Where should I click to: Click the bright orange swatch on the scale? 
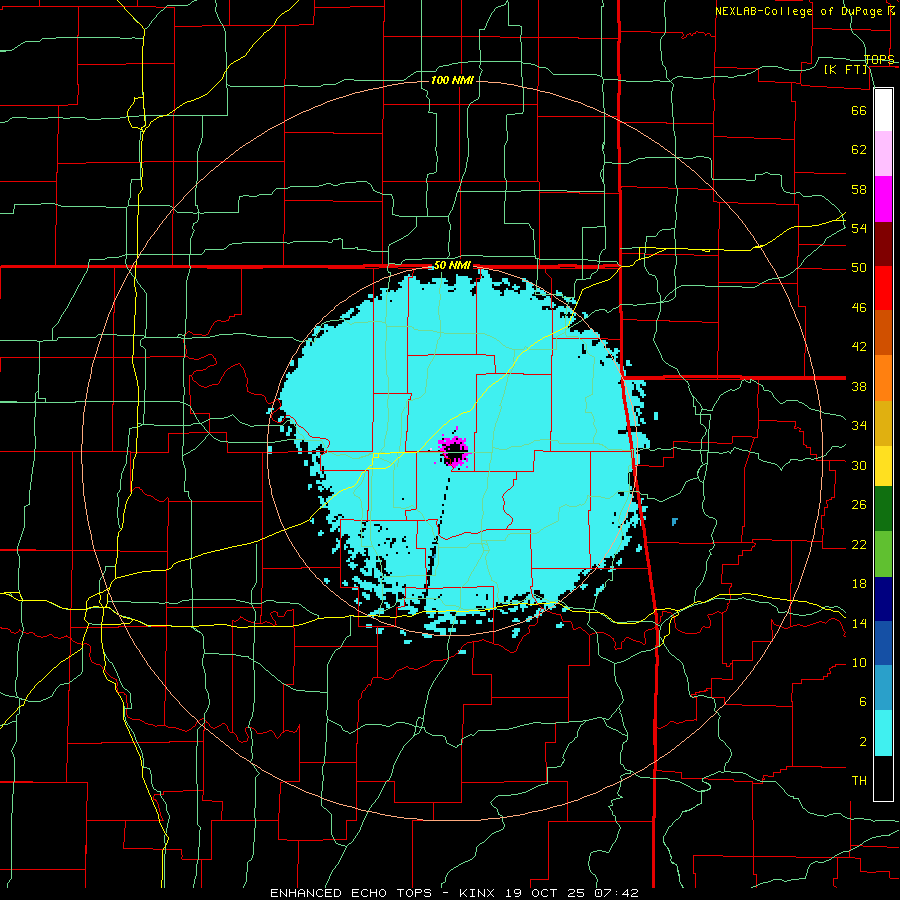click(883, 377)
